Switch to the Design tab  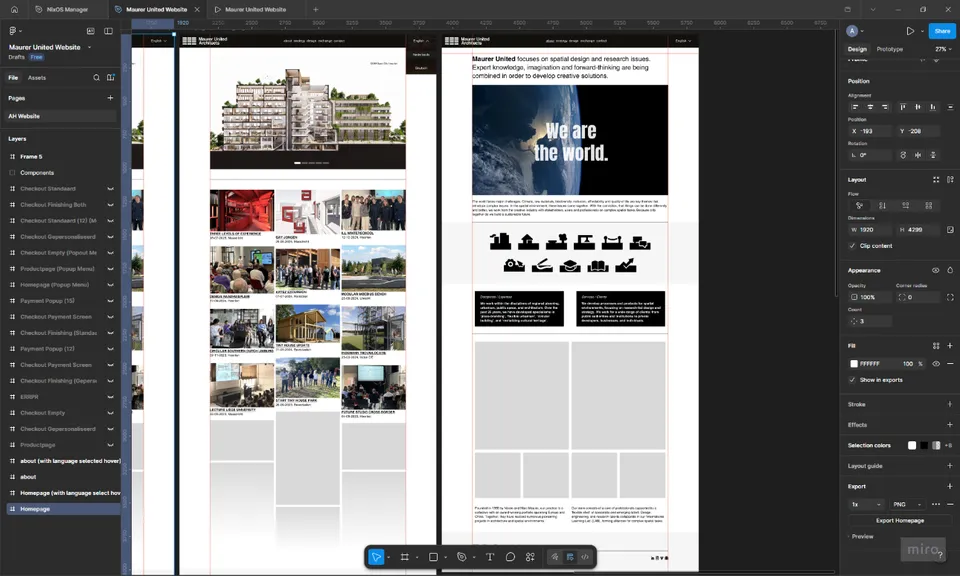coord(857,49)
